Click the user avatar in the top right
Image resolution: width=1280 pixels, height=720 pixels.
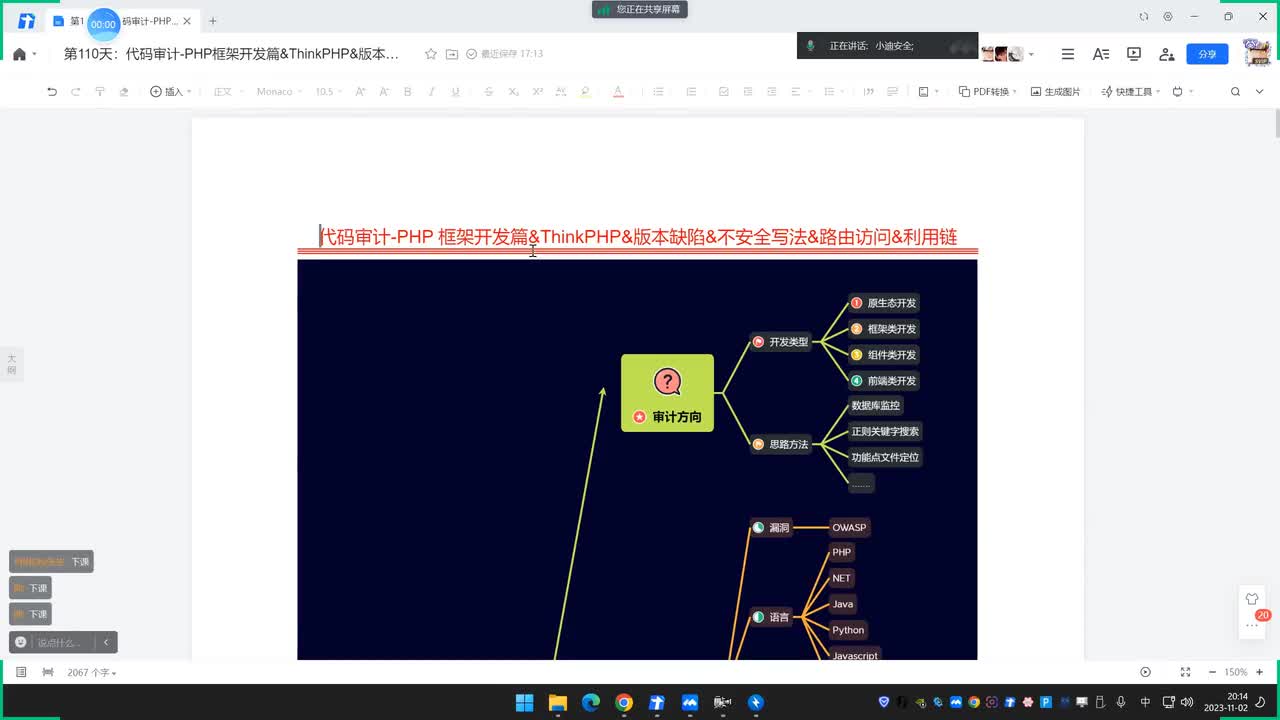(1256, 52)
